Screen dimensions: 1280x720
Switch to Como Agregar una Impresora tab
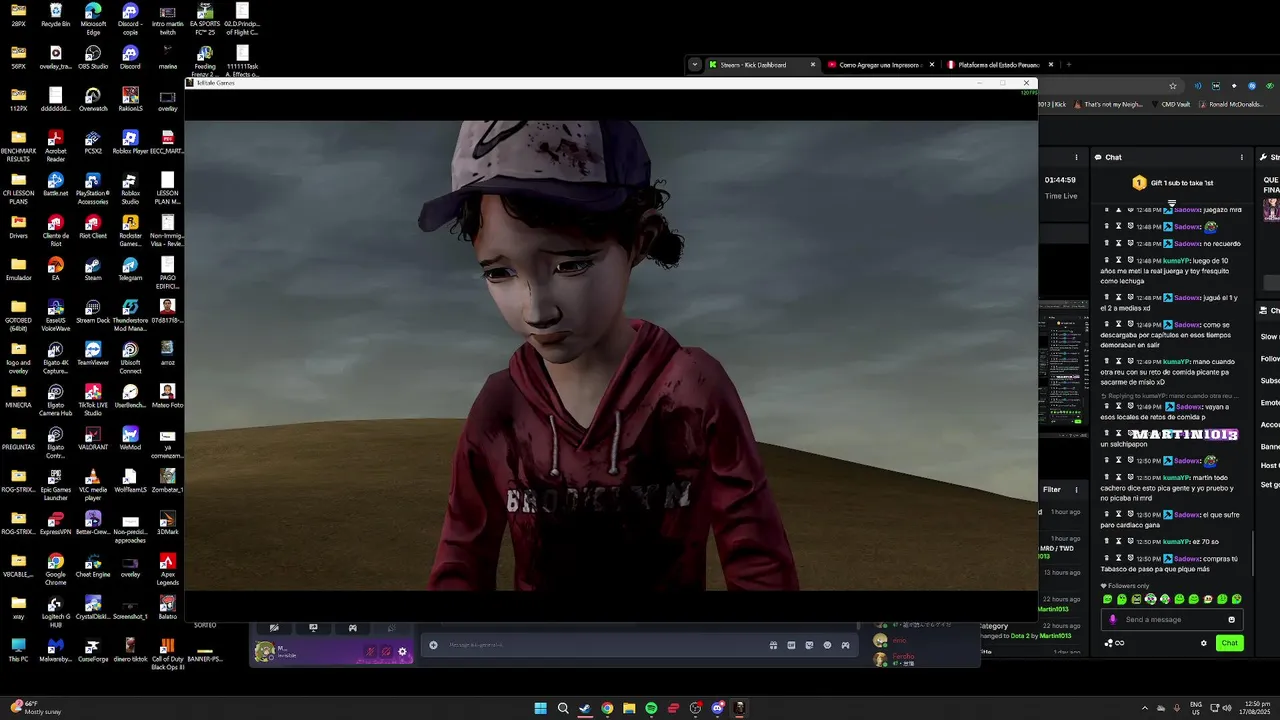coord(880,64)
